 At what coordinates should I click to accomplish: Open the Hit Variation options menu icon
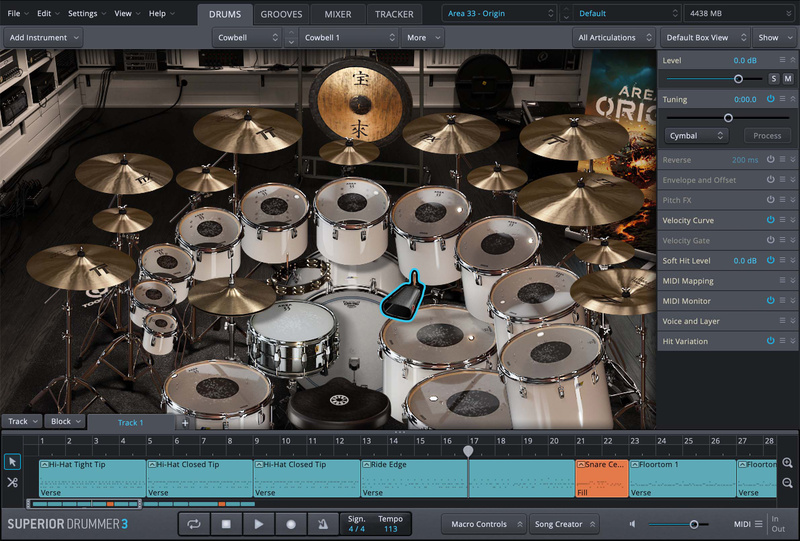pos(782,340)
